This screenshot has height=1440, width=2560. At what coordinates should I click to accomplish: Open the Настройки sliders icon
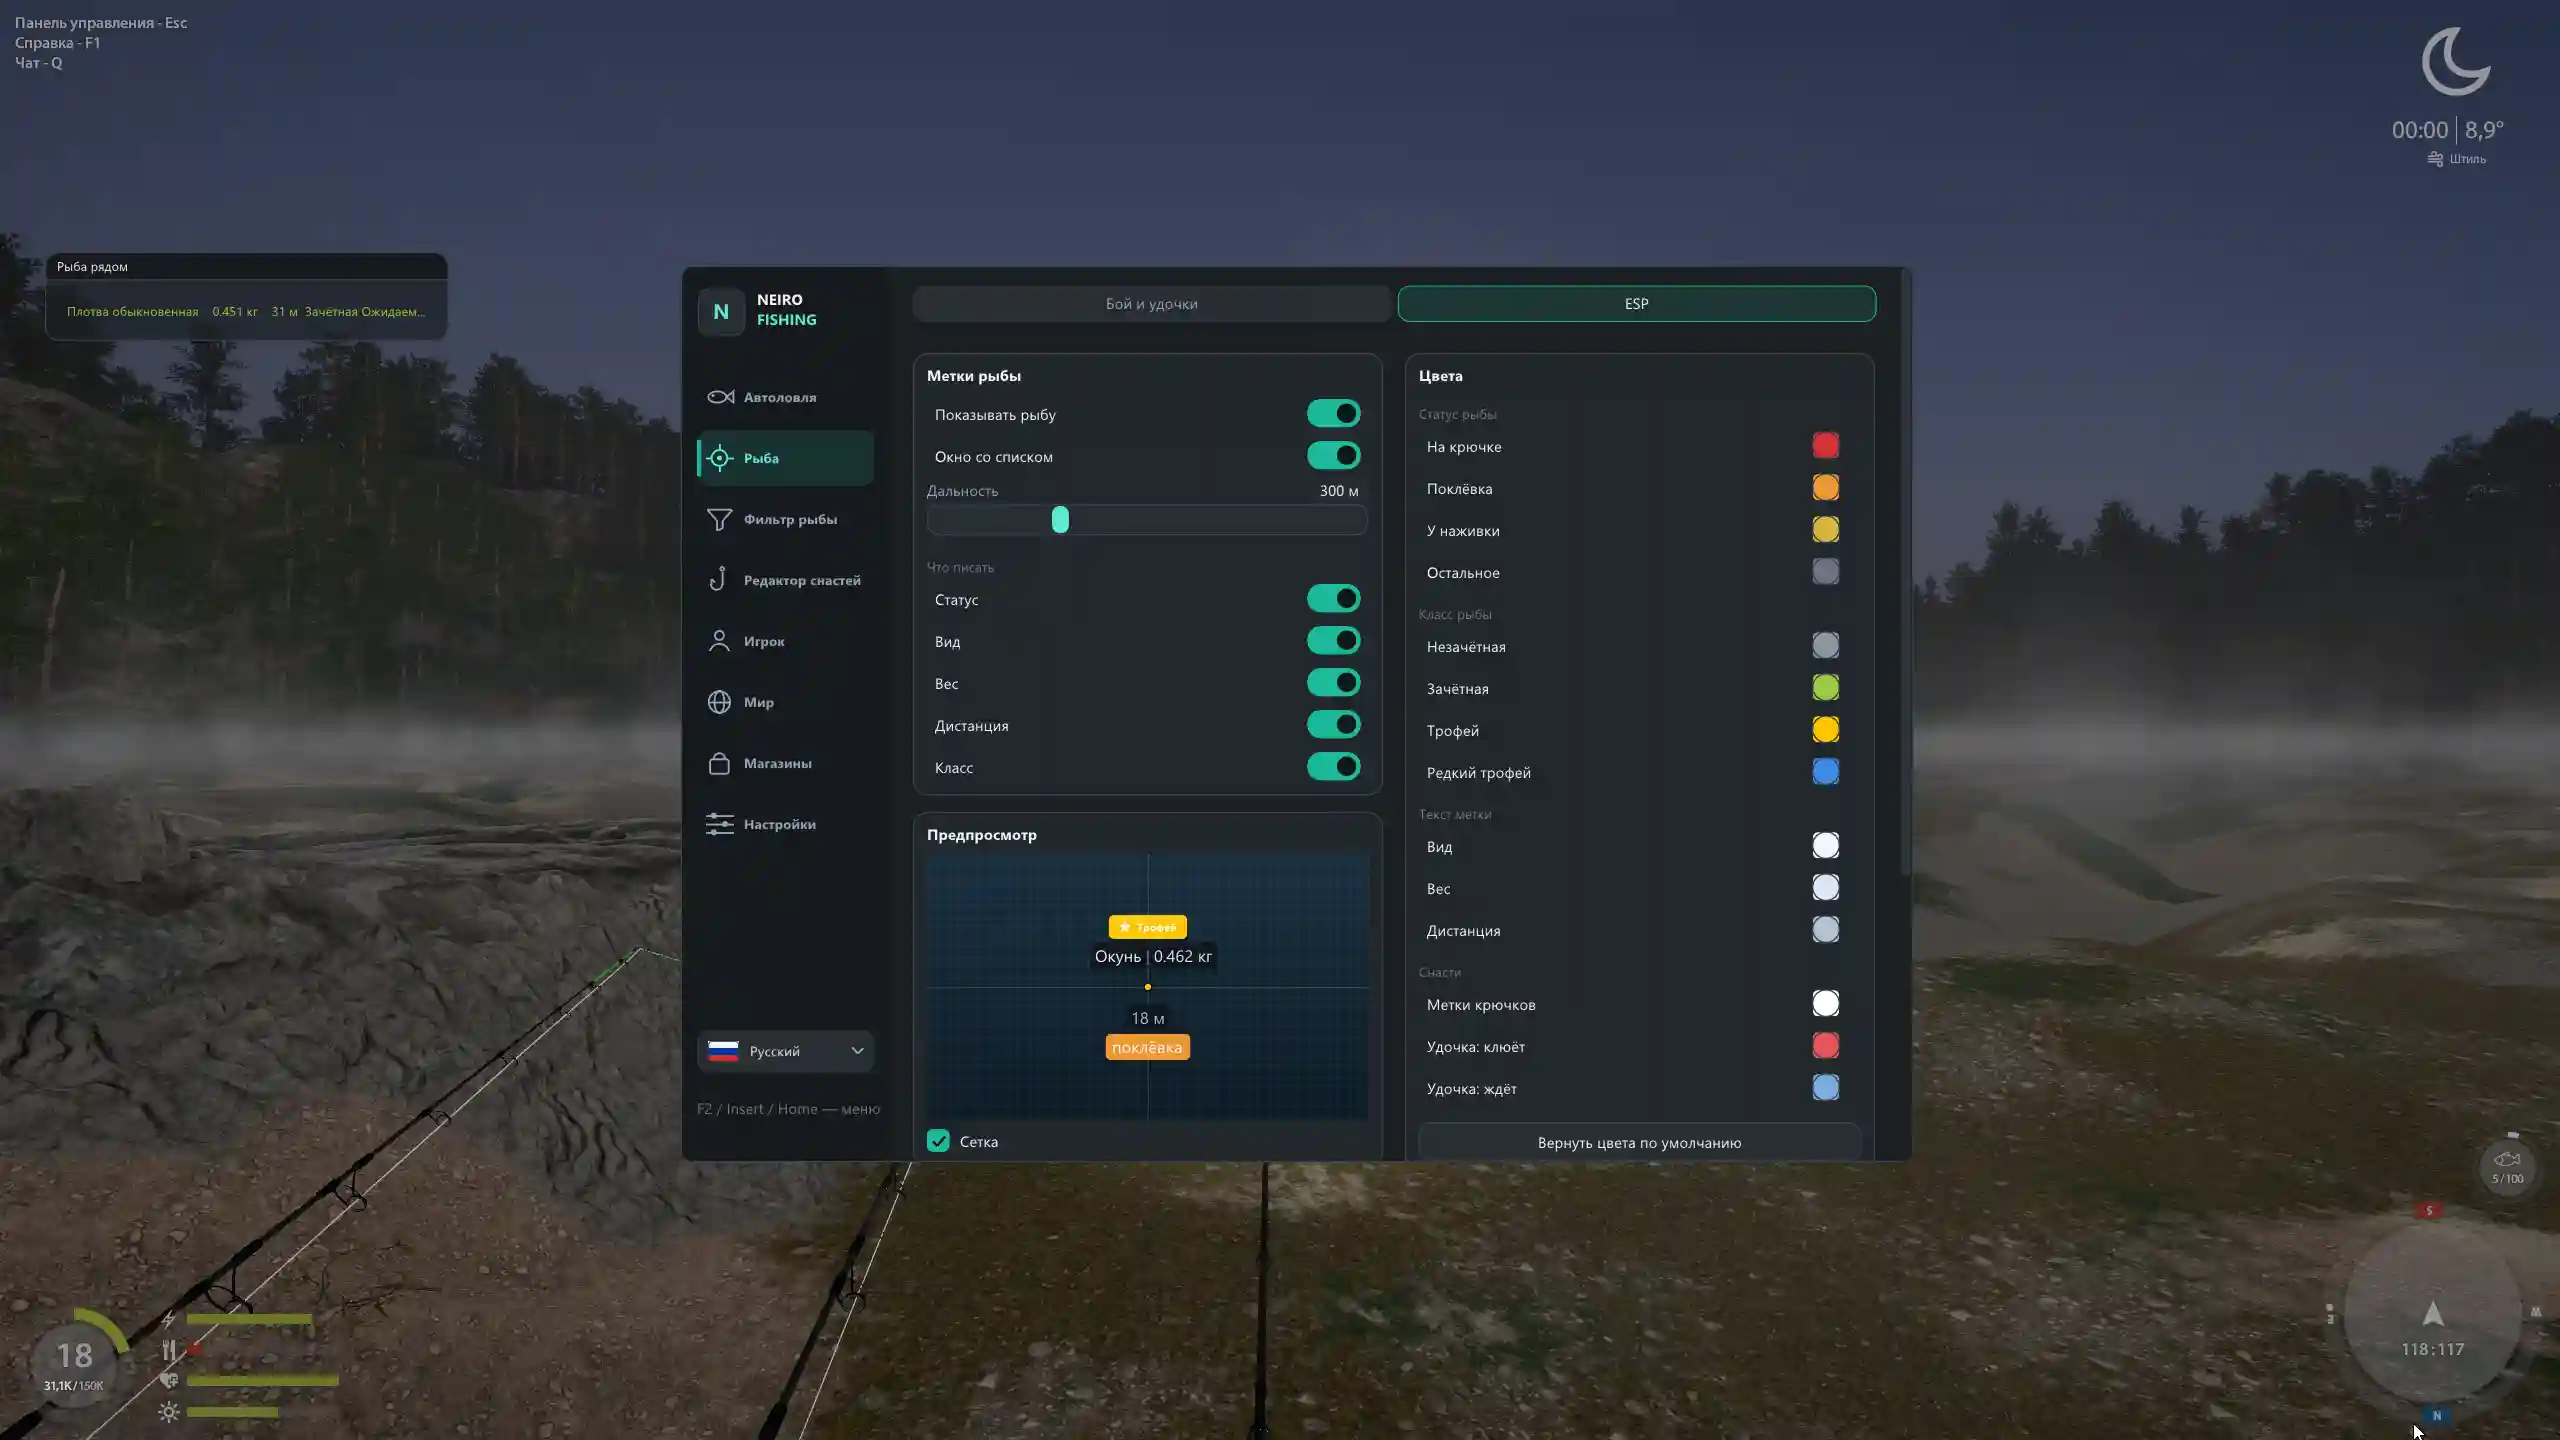point(719,824)
